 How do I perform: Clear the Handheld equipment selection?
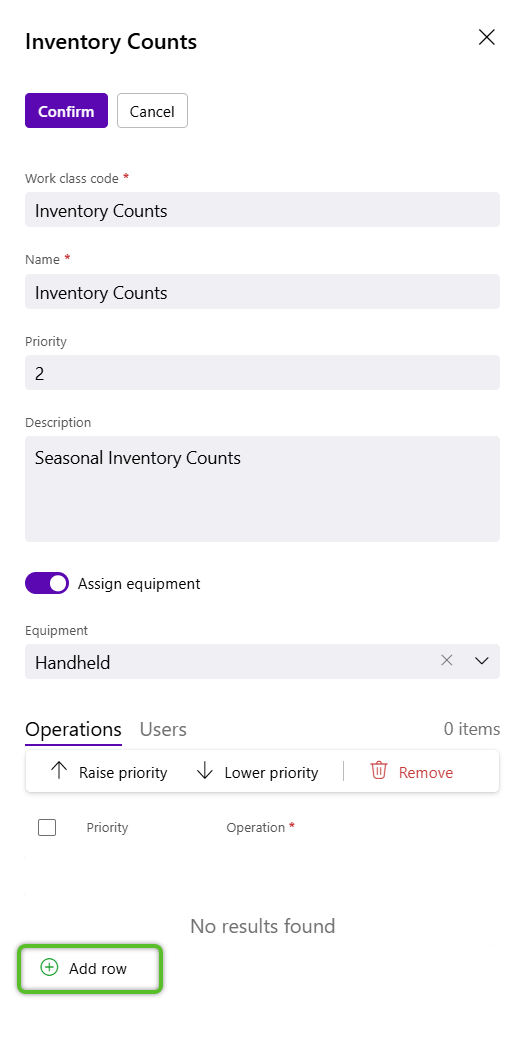447,660
